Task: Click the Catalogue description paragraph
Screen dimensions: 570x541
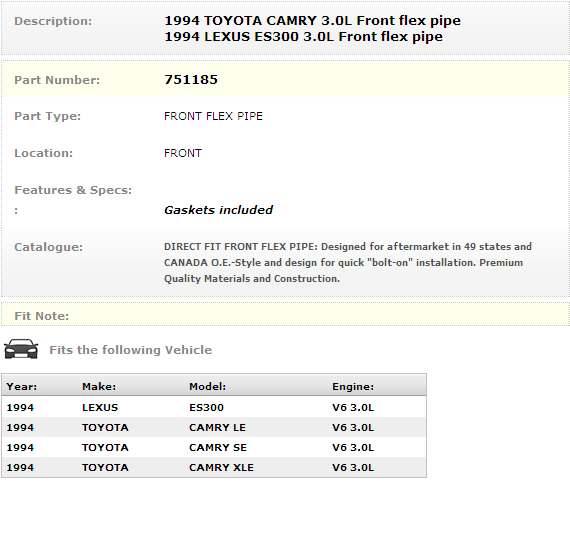Action: point(348,263)
